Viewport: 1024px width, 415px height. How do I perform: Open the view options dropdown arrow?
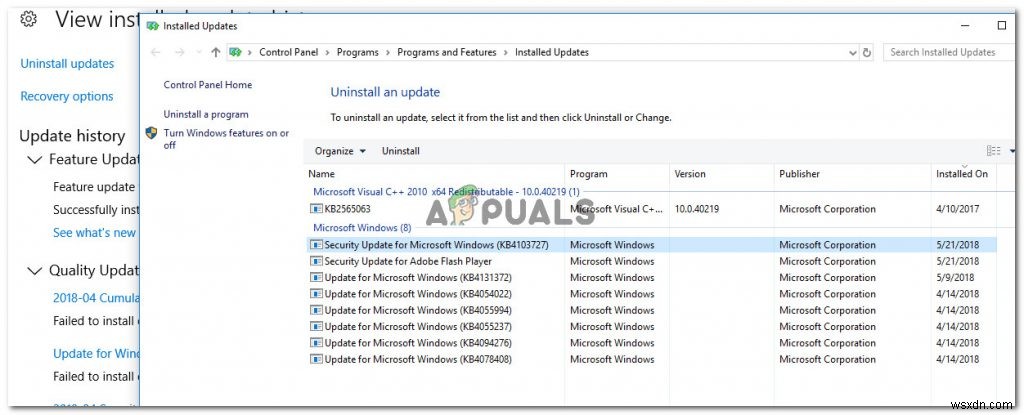[1011, 151]
